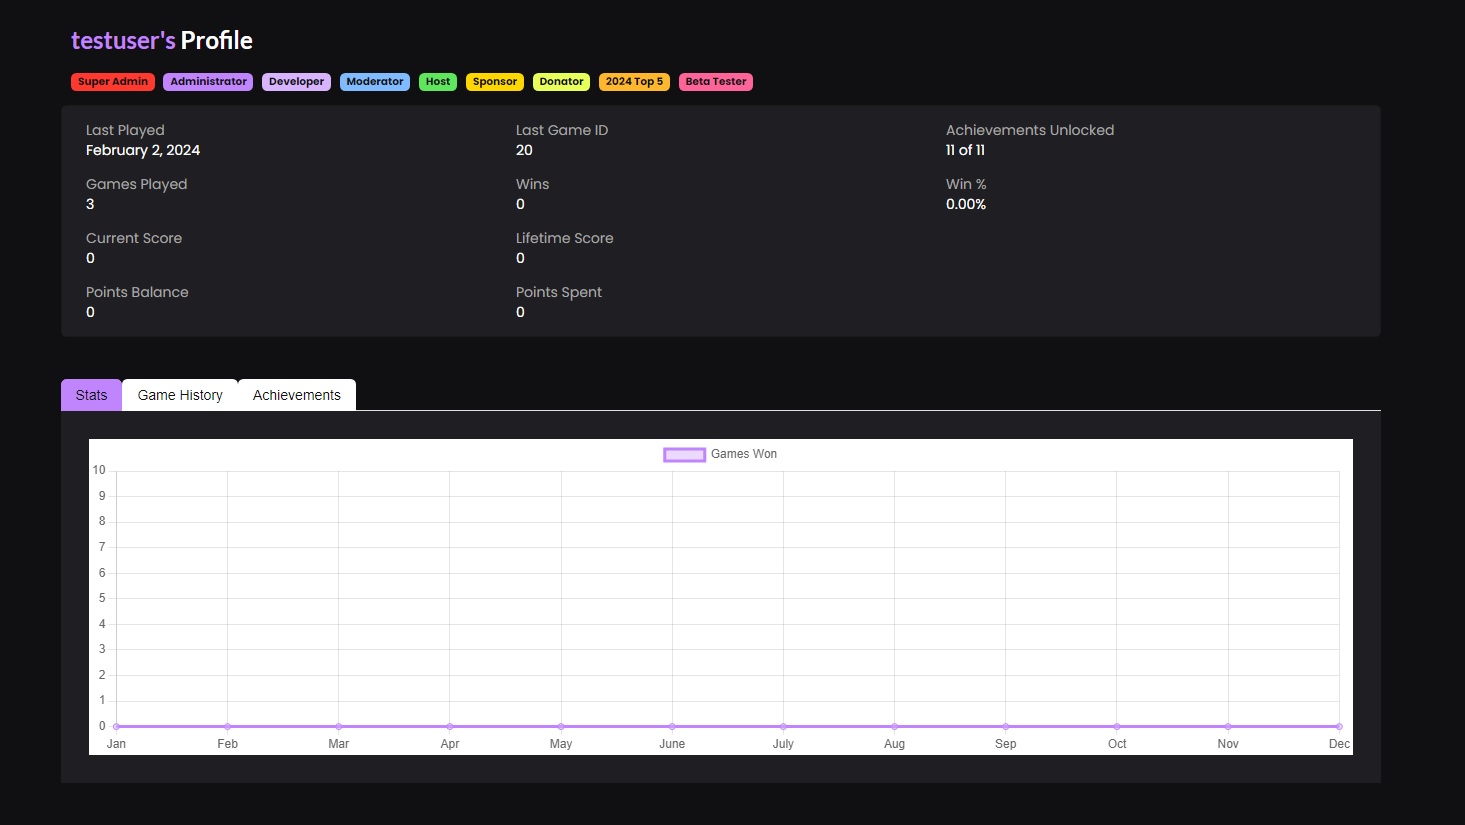Image resolution: width=1465 pixels, height=825 pixels.
Task: Select the Sponsor badge
Action: pyautogui.click(x=495, y=82)
